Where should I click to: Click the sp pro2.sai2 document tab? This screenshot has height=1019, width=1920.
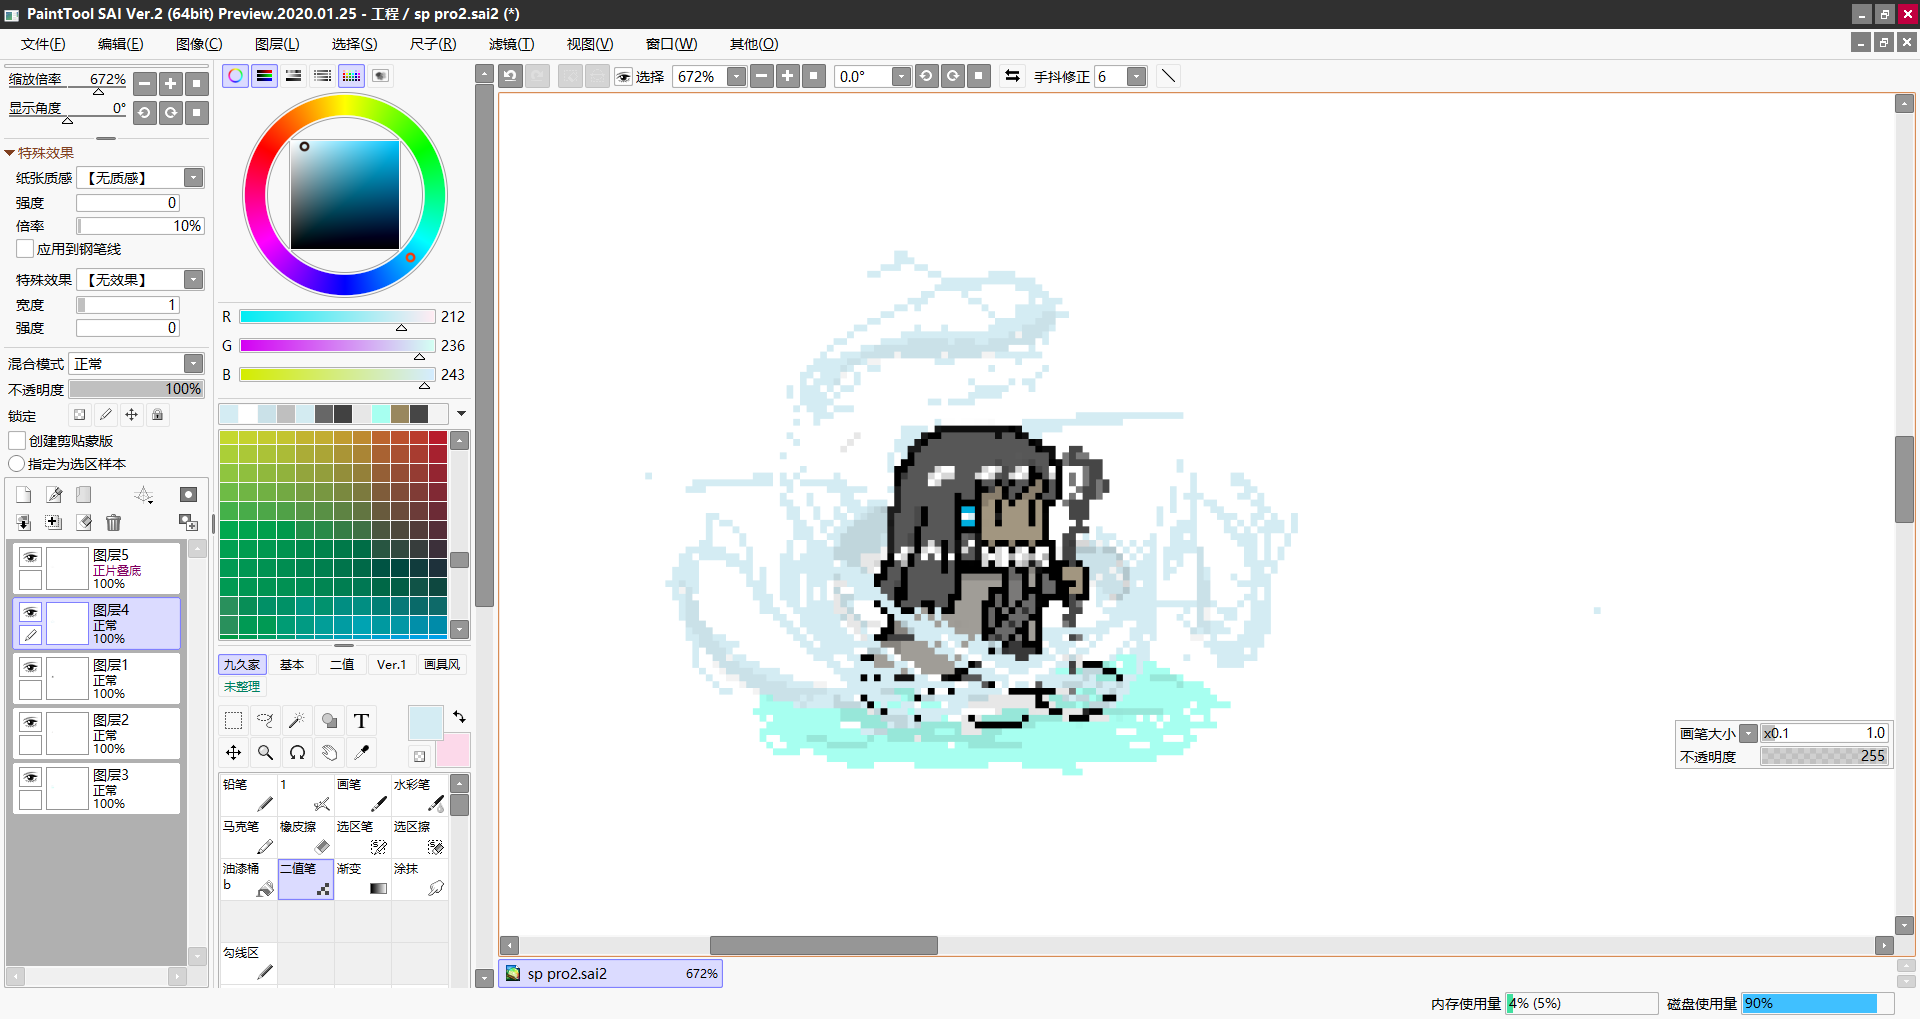611,973
